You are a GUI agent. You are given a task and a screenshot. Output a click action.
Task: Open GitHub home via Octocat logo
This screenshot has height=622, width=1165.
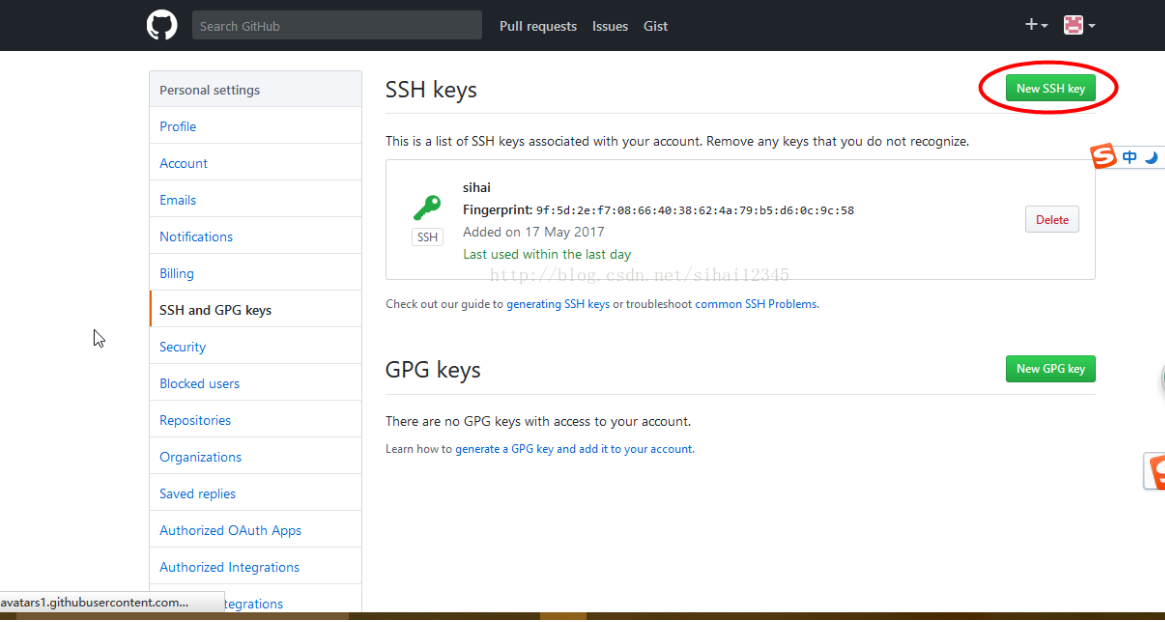[x=161, y=25]
